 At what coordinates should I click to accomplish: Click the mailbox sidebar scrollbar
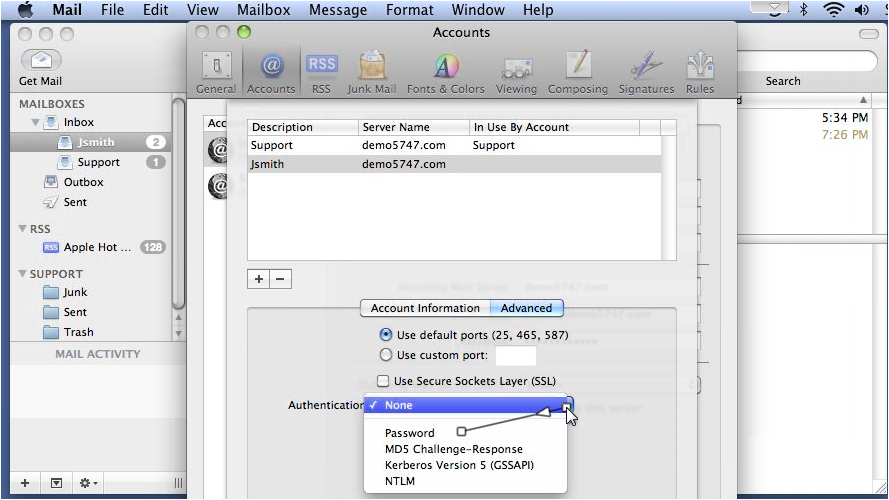click(178, 204)
